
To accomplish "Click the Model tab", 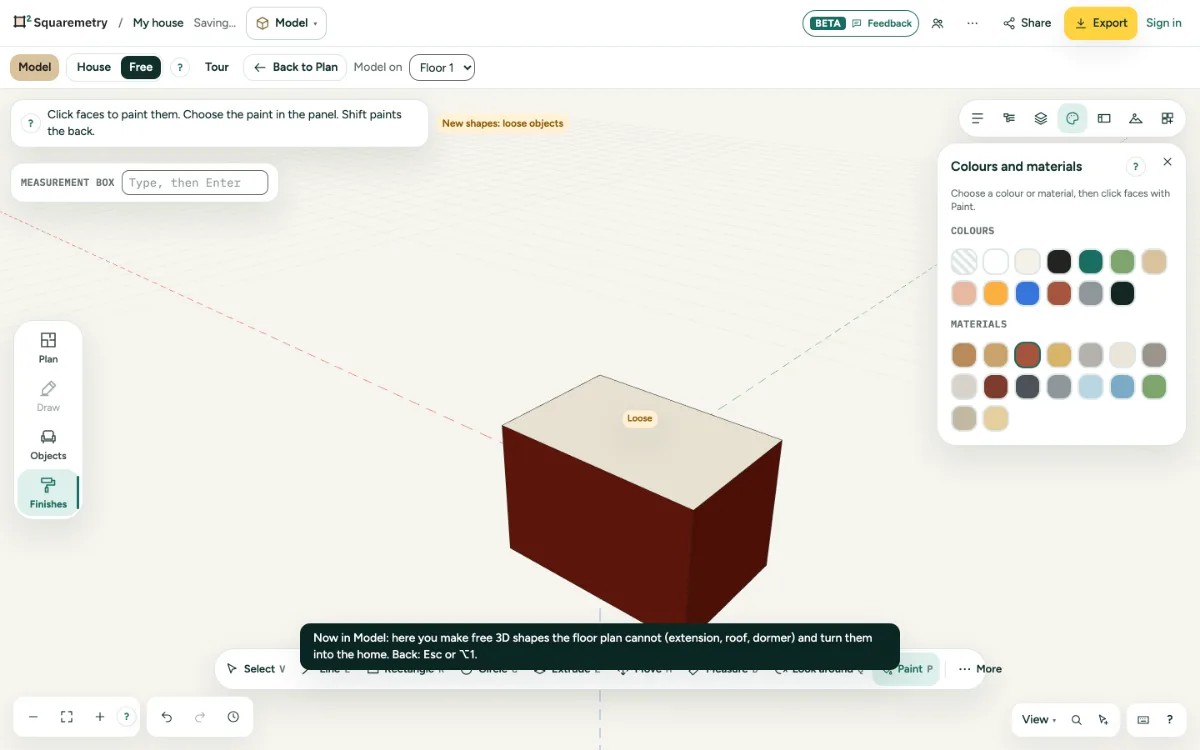I will [x=35, y=67].
